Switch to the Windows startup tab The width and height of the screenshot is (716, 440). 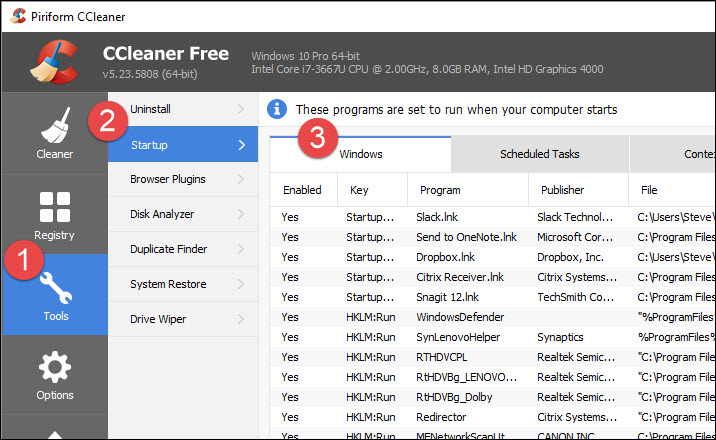point(360,154)
